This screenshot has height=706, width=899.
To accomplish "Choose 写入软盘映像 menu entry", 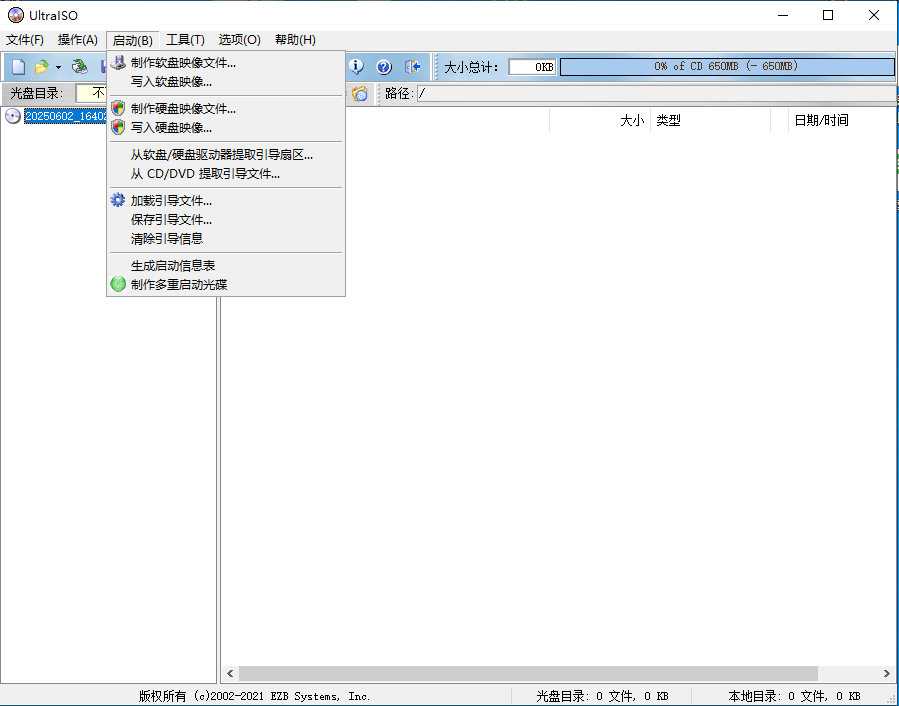I will pos(226,81).
